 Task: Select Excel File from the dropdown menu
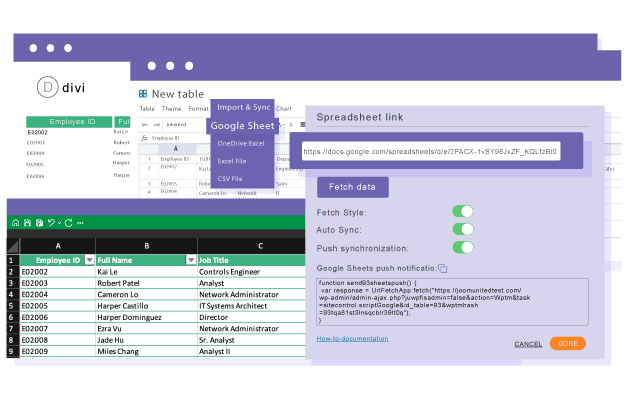point(232,161)
